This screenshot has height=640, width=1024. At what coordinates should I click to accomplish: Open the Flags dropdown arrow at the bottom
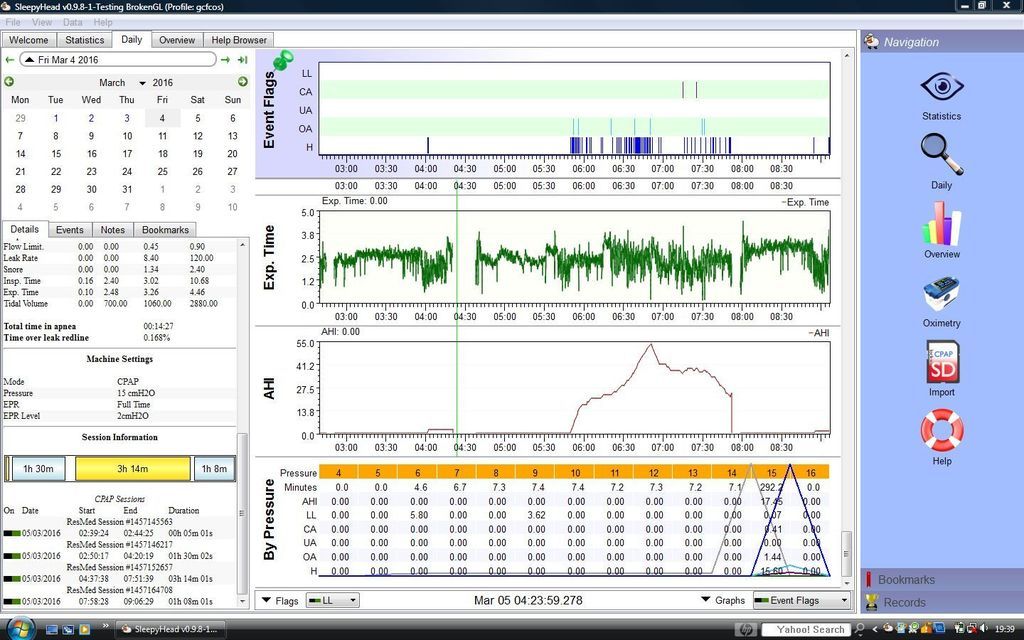pyautogui.click(x=266, y=600)
